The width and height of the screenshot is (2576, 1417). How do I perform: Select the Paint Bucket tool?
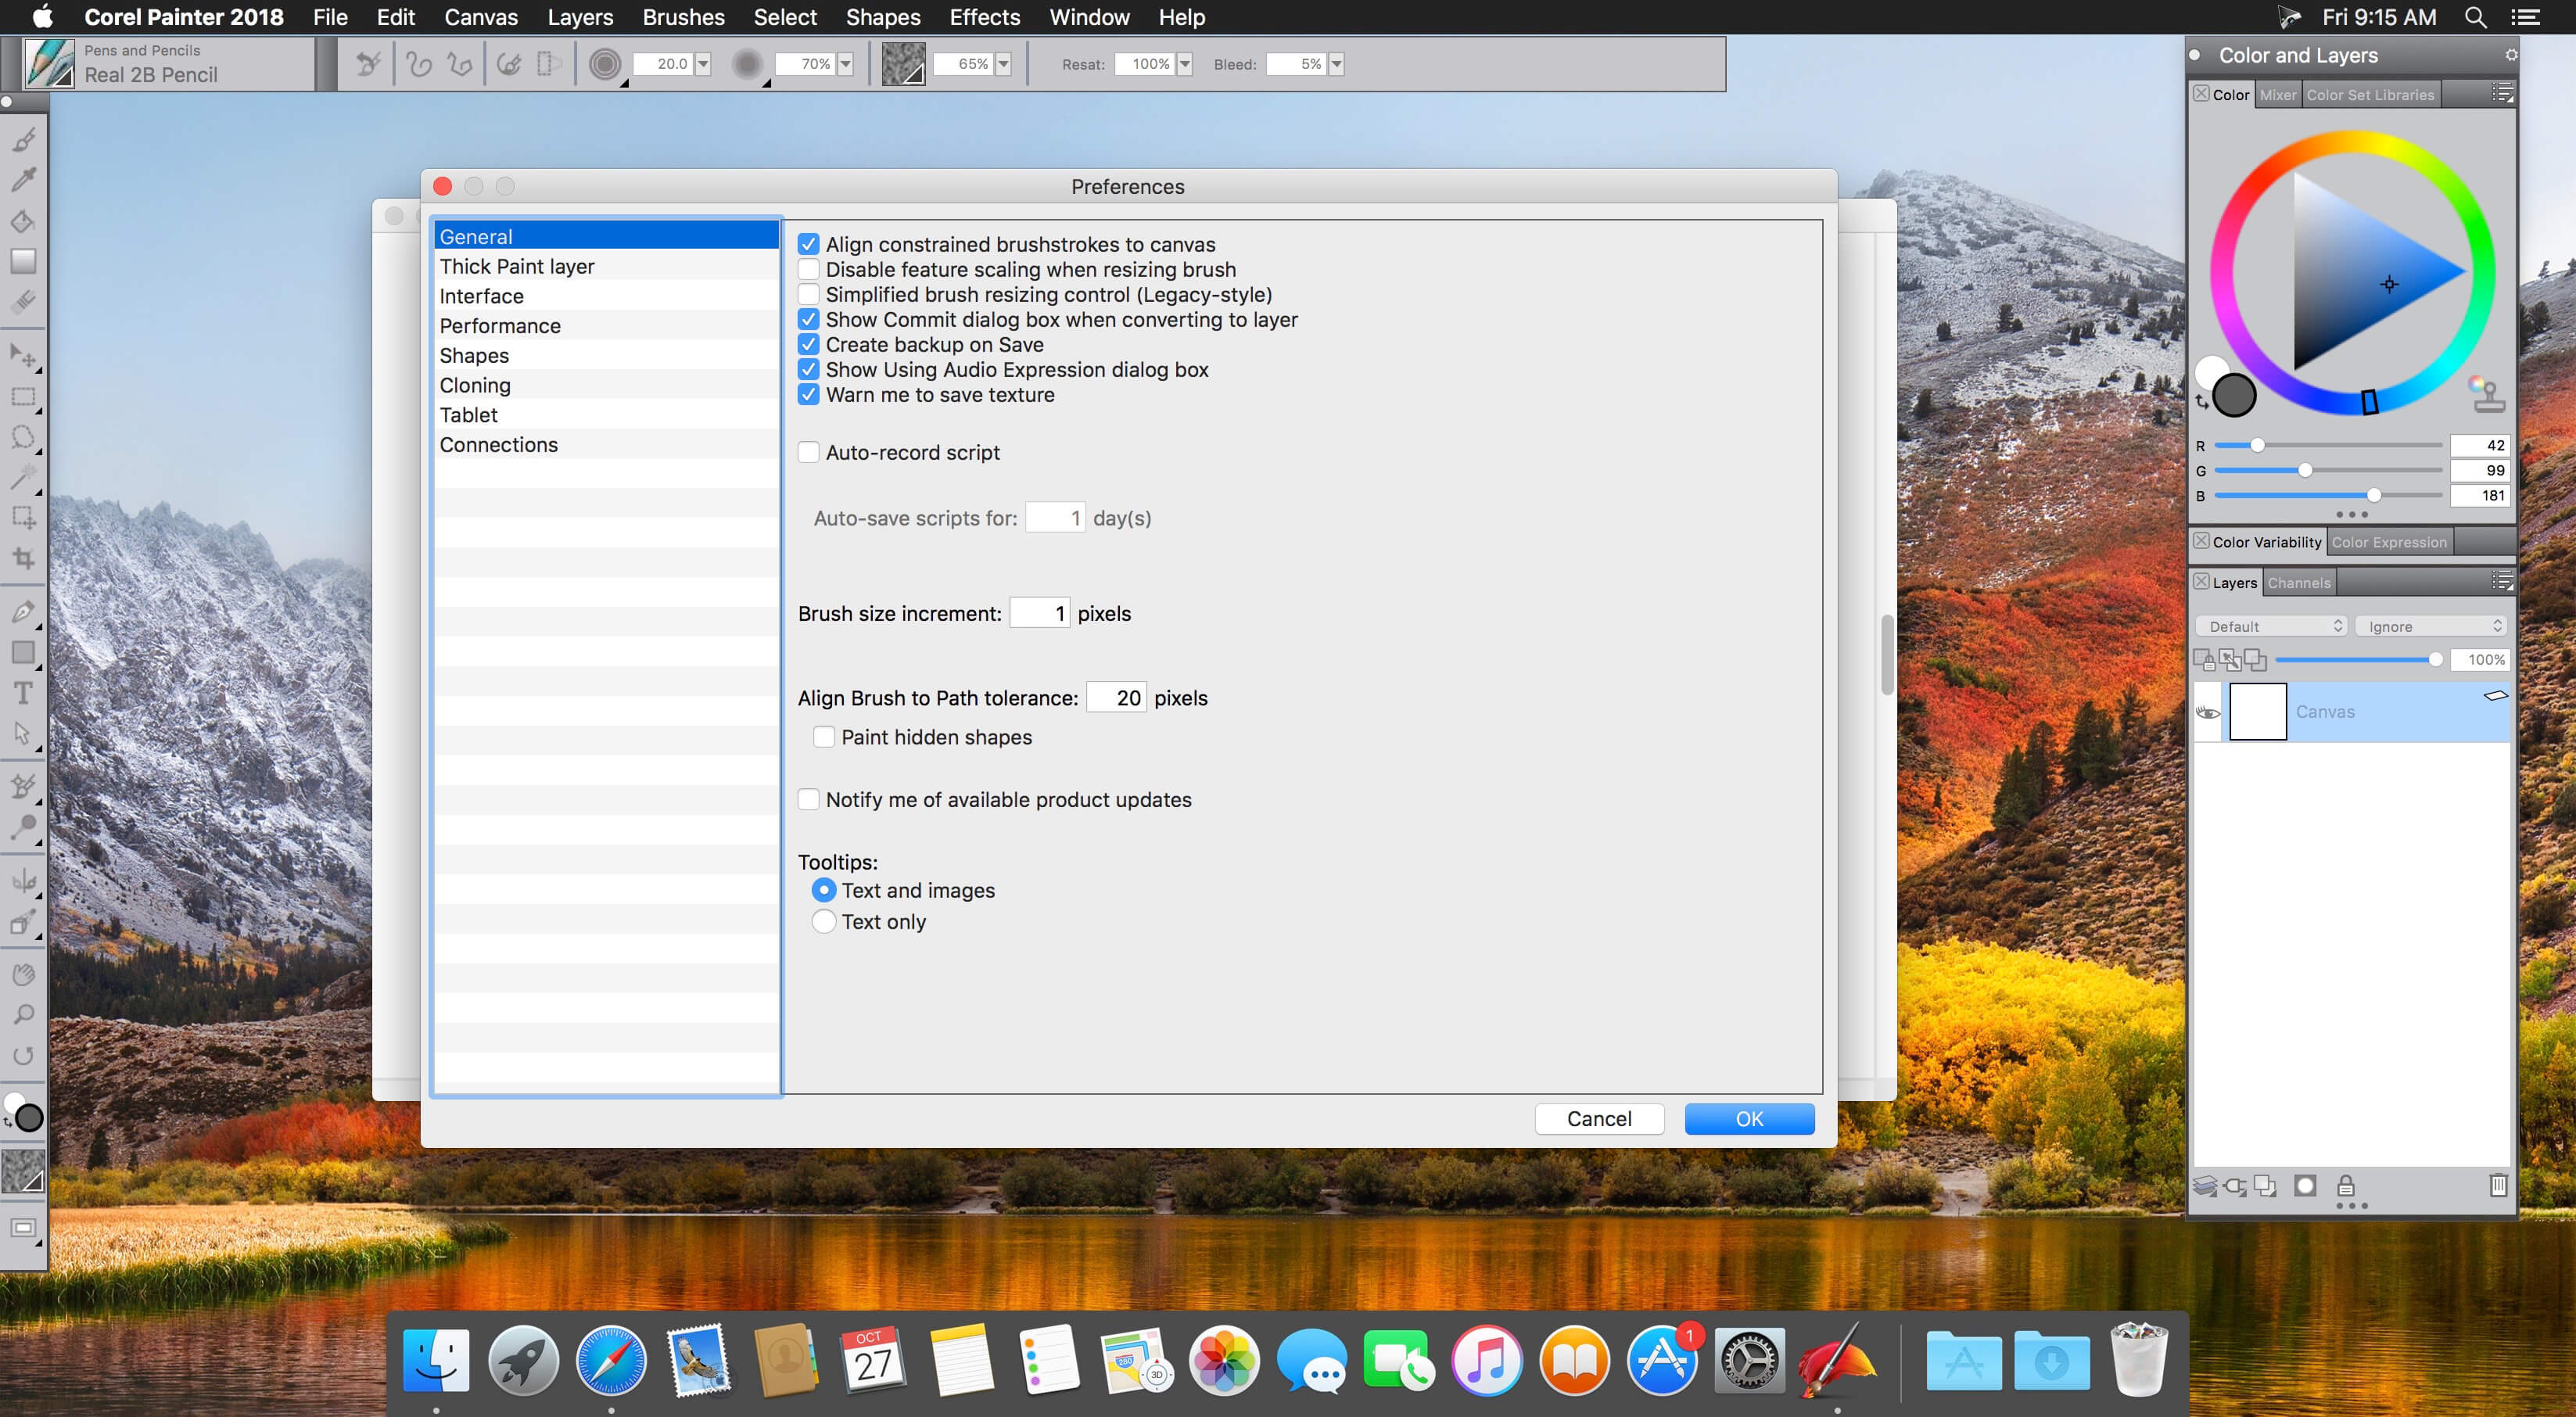[x=23, y=221]
